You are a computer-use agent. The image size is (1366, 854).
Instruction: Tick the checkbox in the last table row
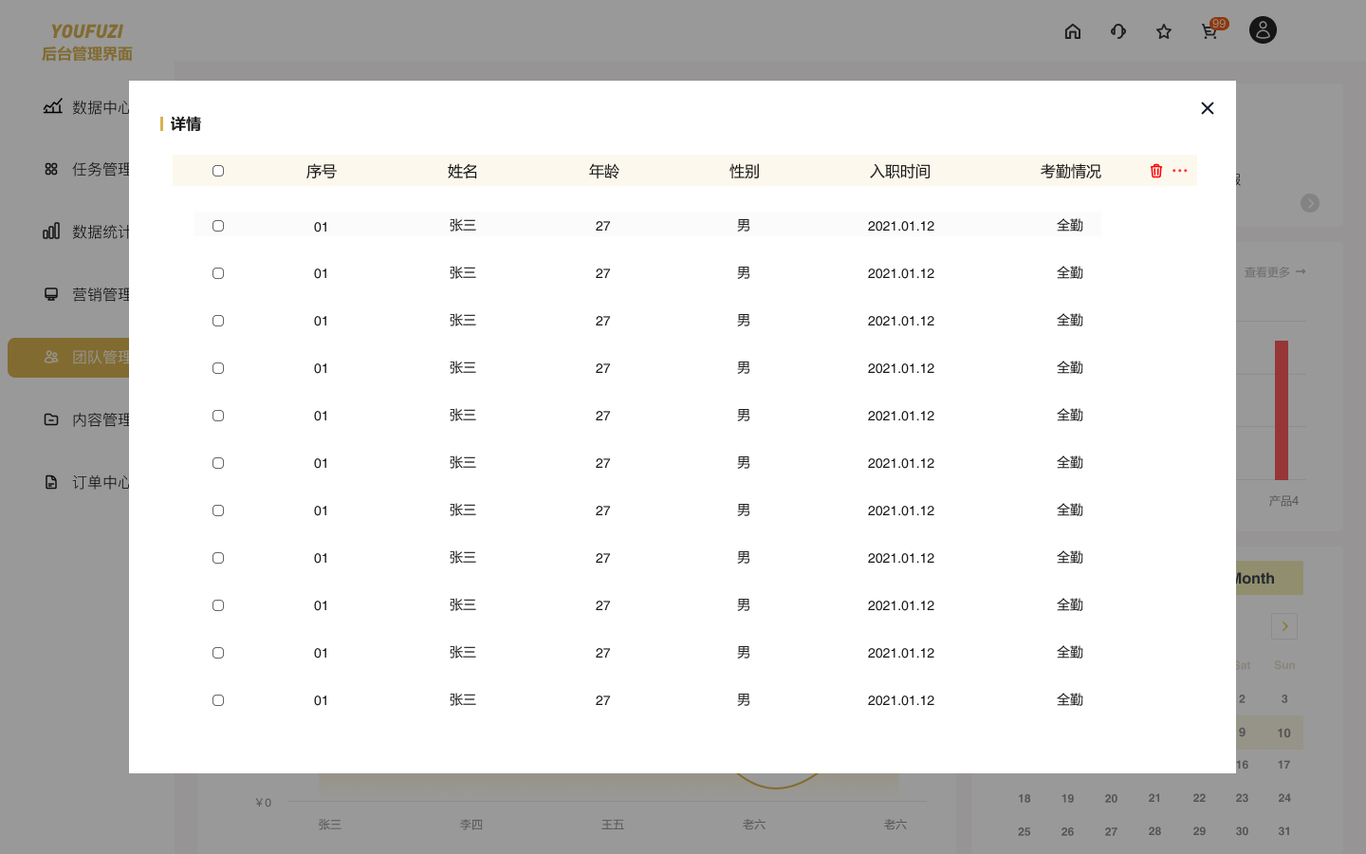(218, 700)
